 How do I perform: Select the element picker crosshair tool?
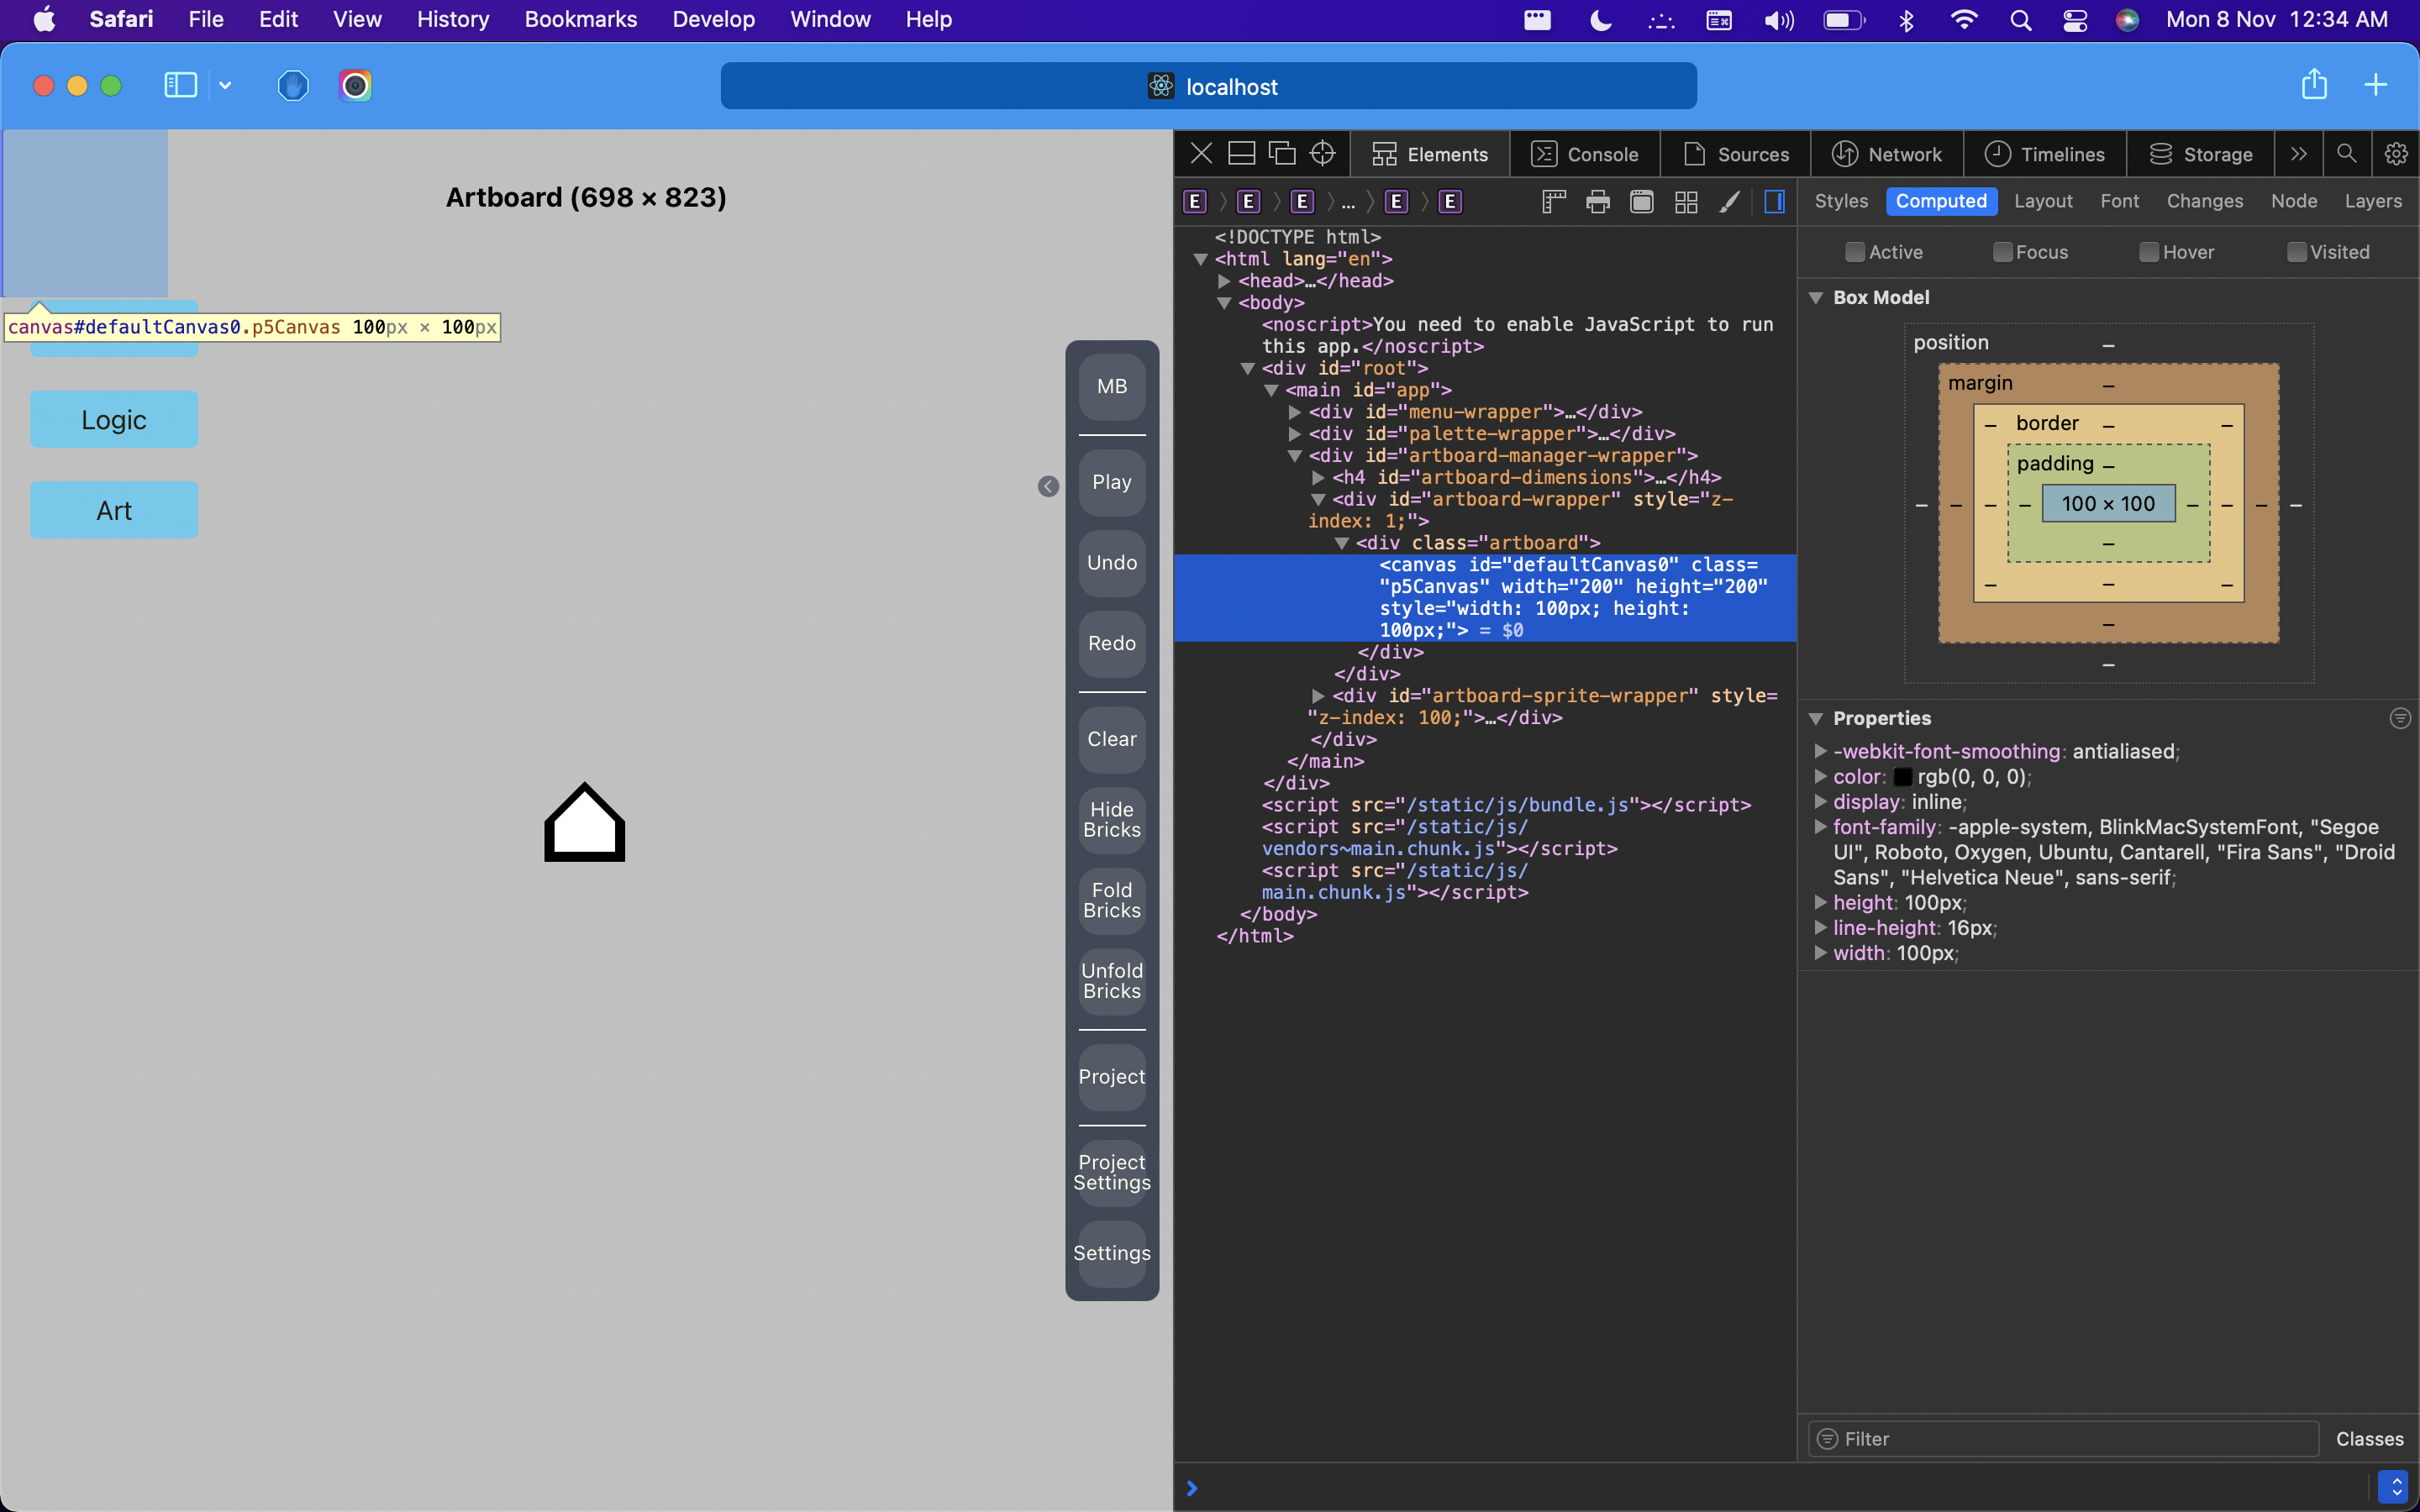pos(1322,153)
